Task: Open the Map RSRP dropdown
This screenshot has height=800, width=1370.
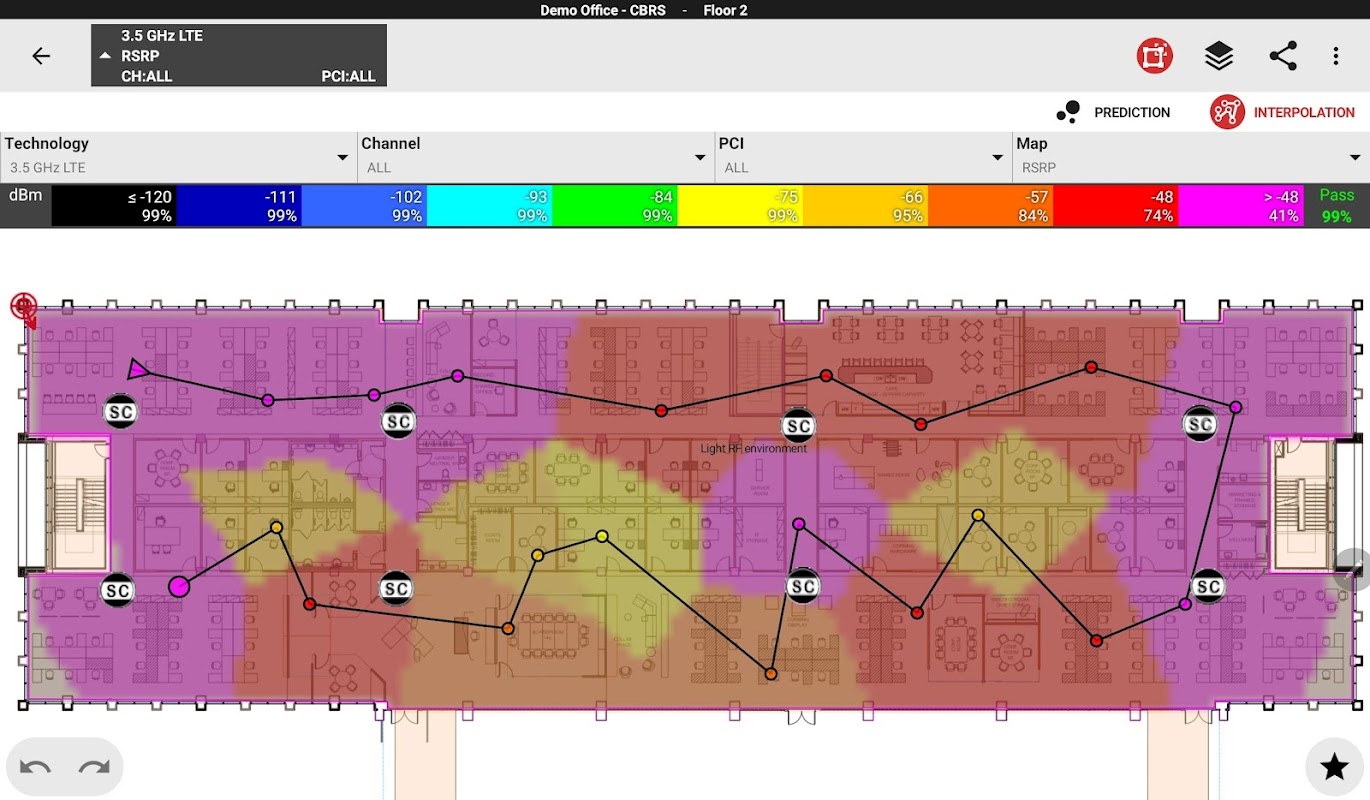Action: pos(1190,157)
